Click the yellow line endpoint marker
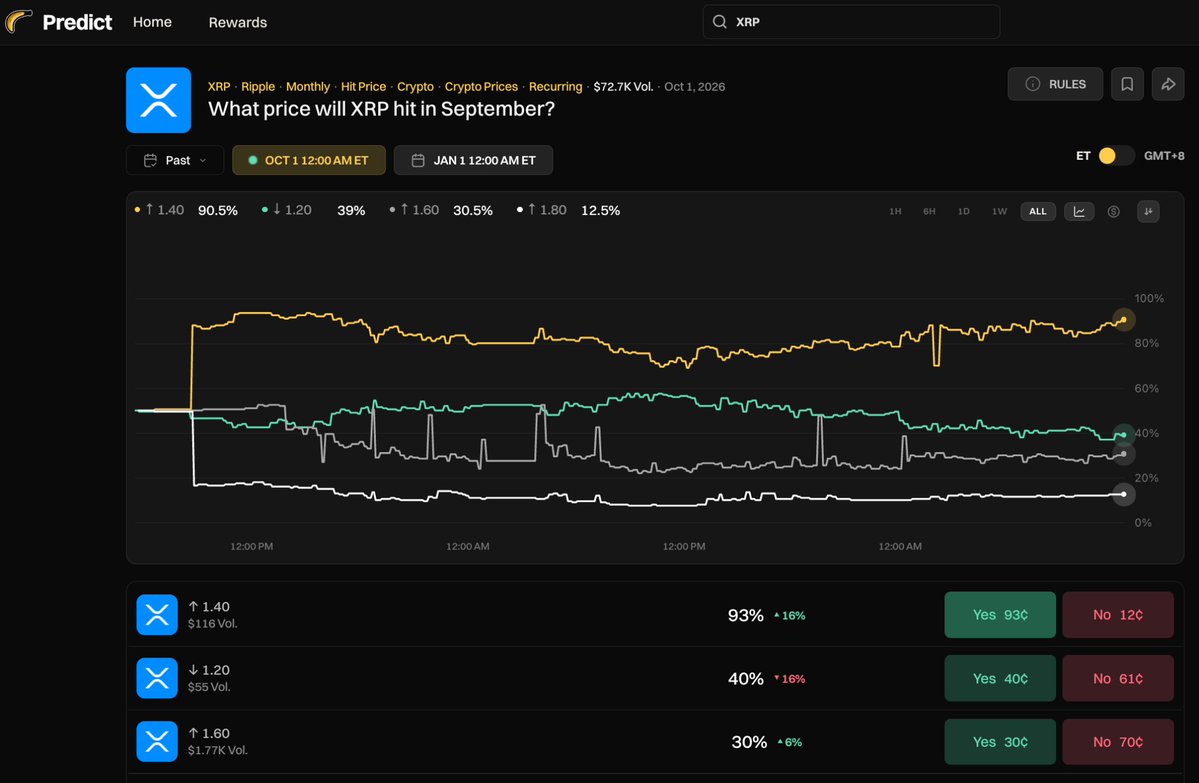The width and height of the screenshot is (1199, 783). (1123, 320)
